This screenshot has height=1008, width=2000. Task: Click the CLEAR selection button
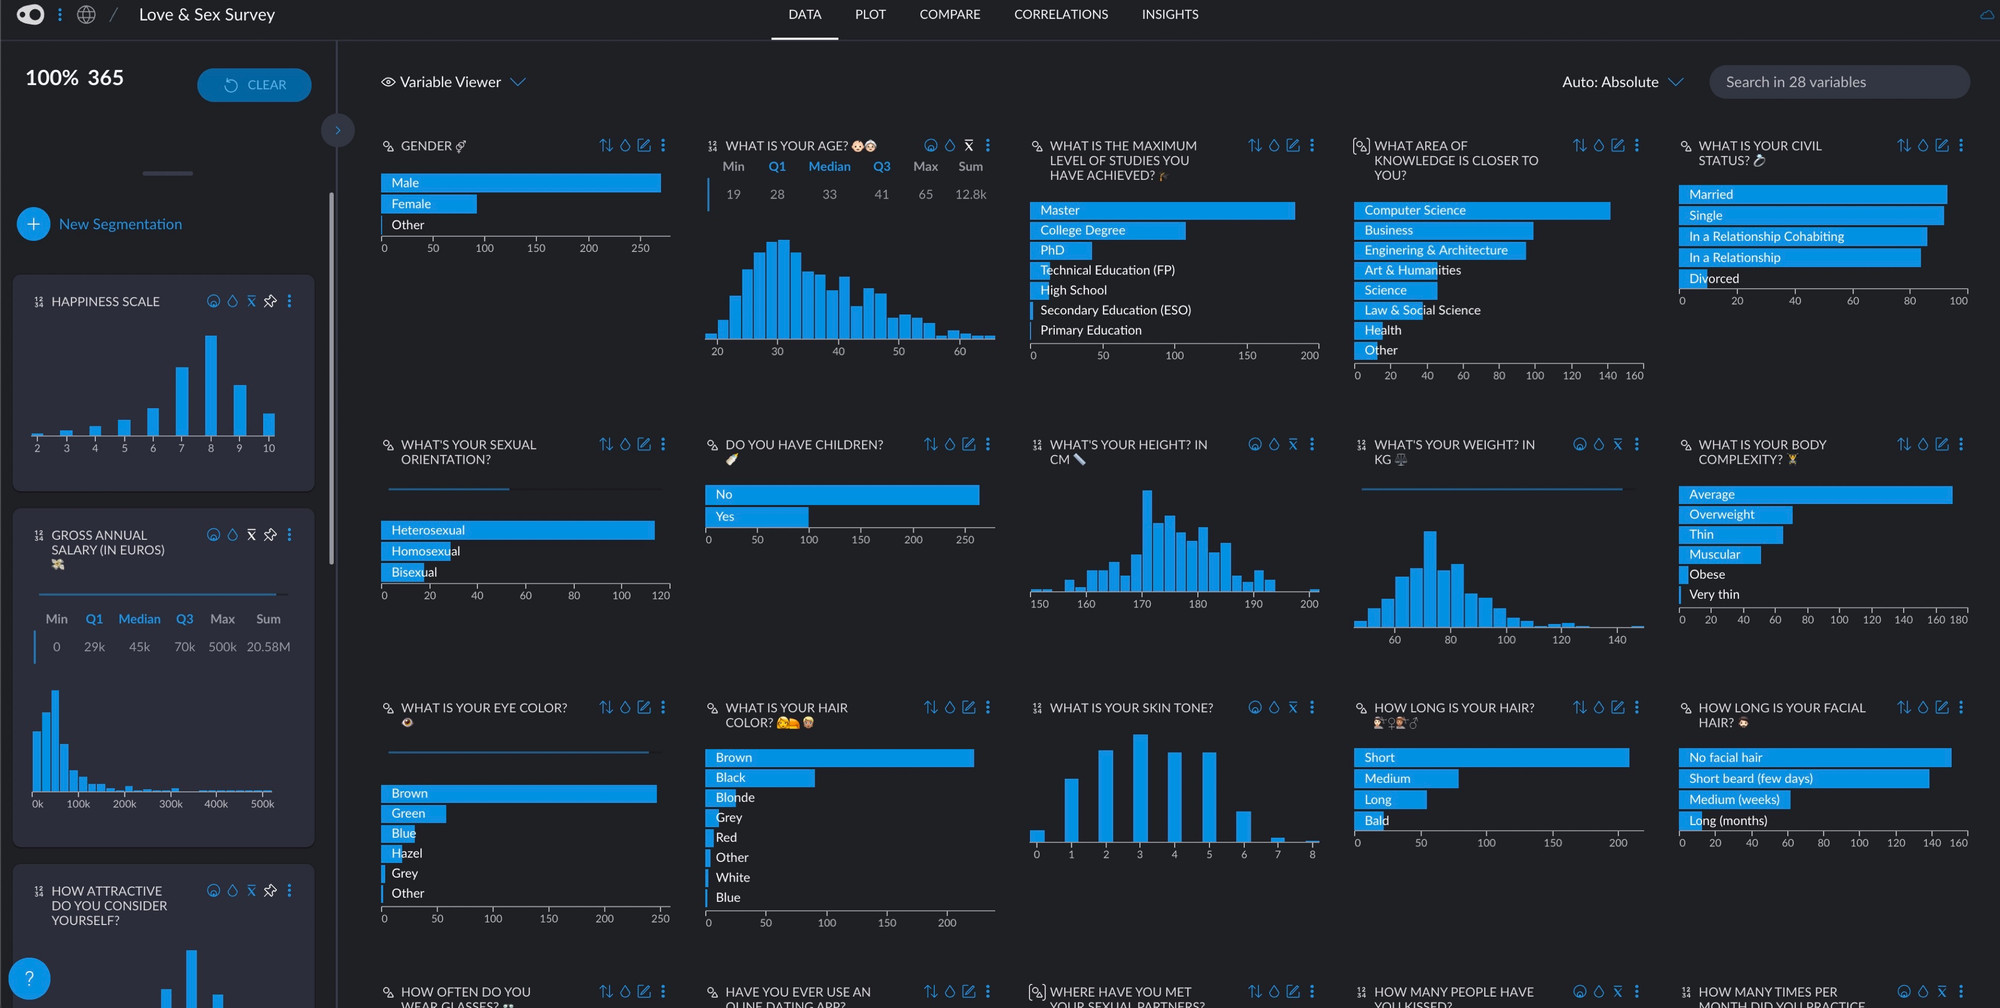[254, 85]
